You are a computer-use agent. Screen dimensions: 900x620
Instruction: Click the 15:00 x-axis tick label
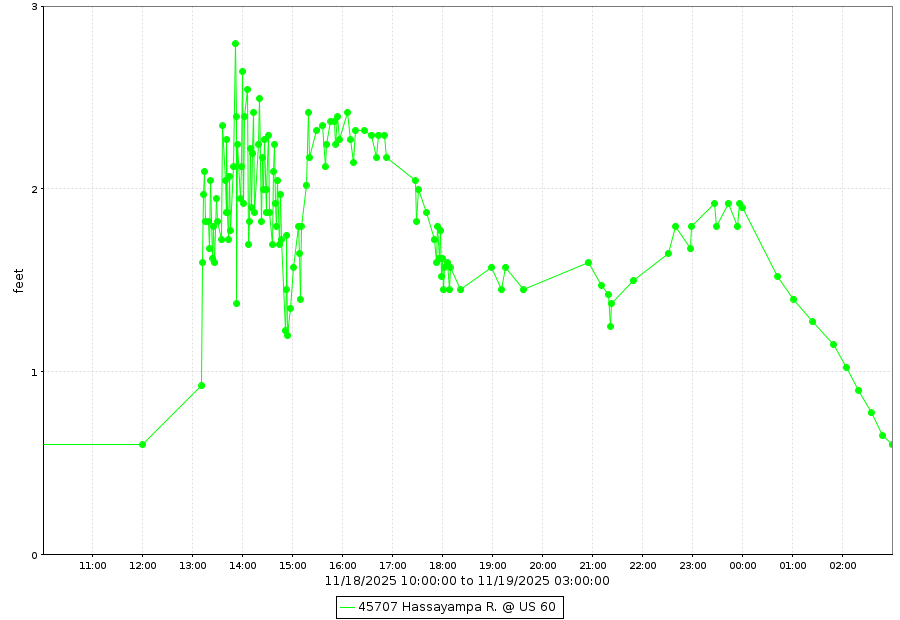point(292,566)
